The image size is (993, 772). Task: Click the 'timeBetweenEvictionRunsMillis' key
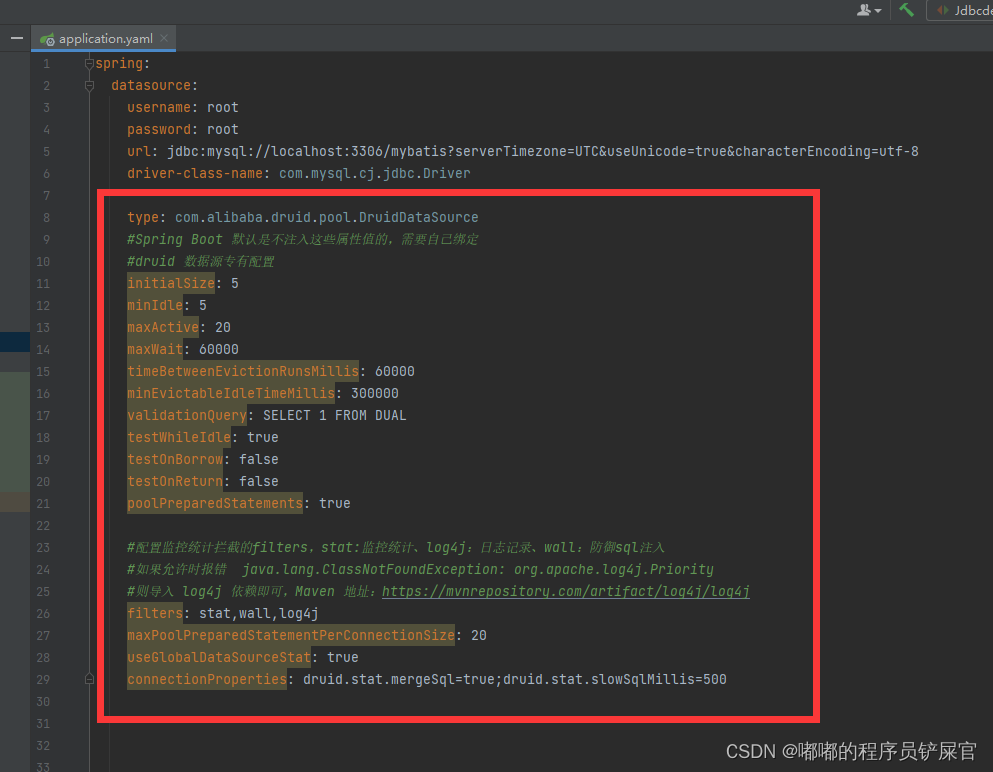click(x=243, y=371)
